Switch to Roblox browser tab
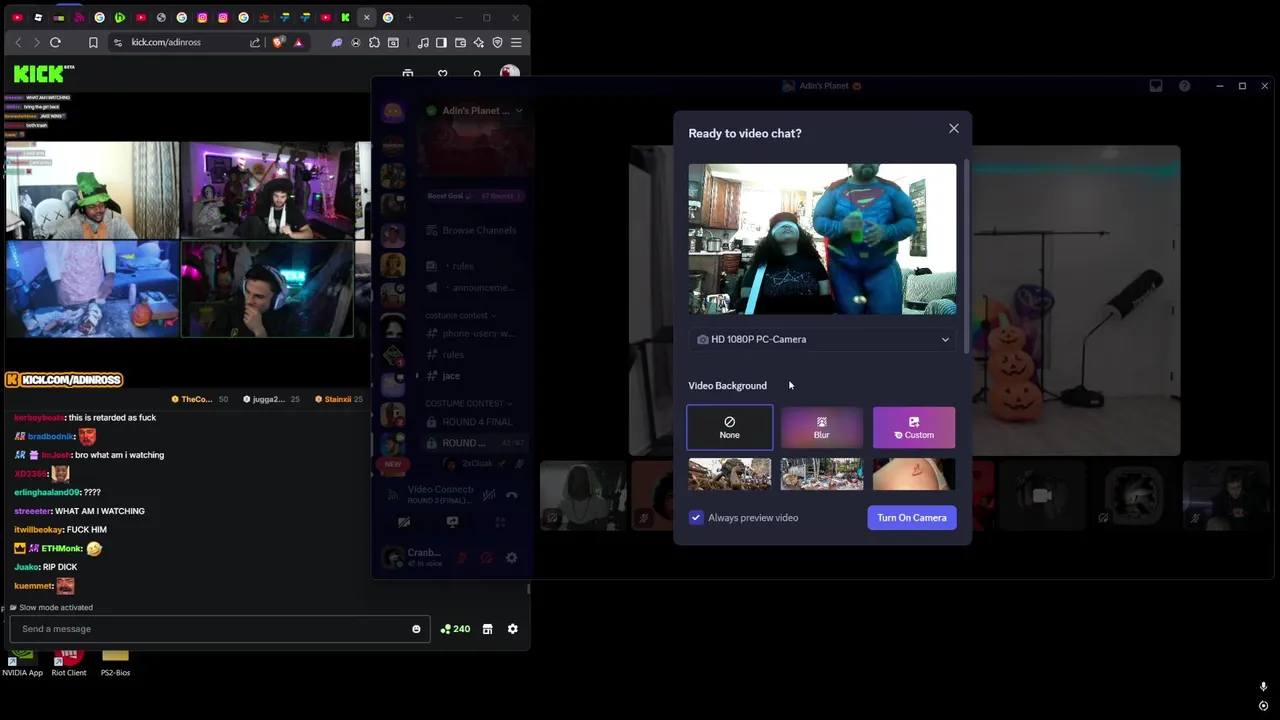Screen dimensions: 1280x720 point(38,17)
